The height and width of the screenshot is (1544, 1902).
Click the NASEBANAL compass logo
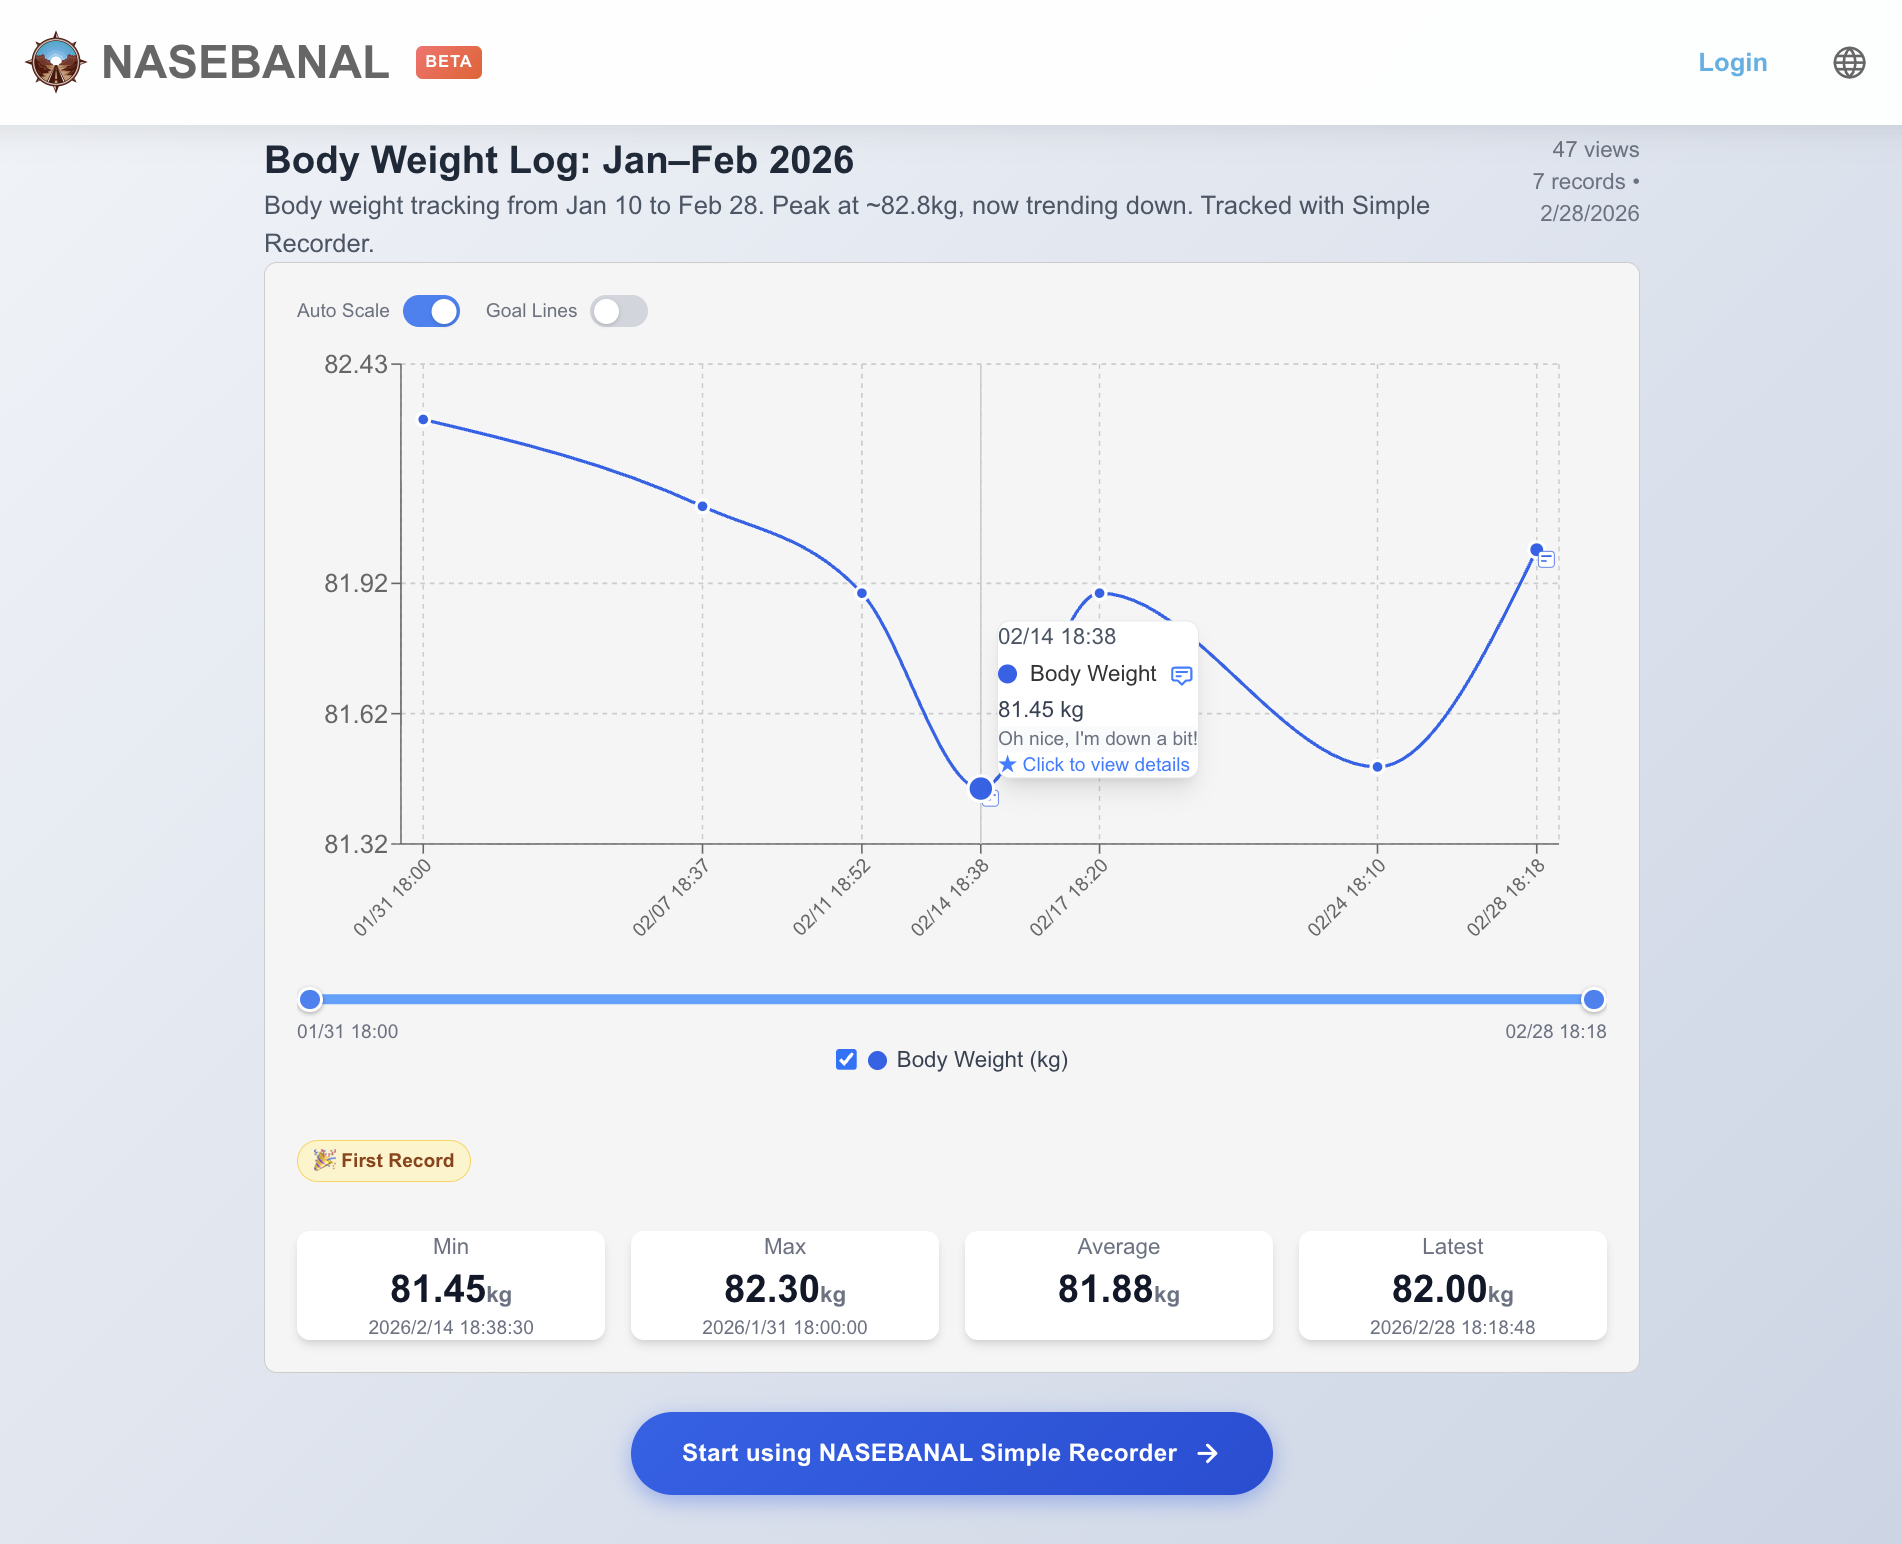[x=57, y=62]
